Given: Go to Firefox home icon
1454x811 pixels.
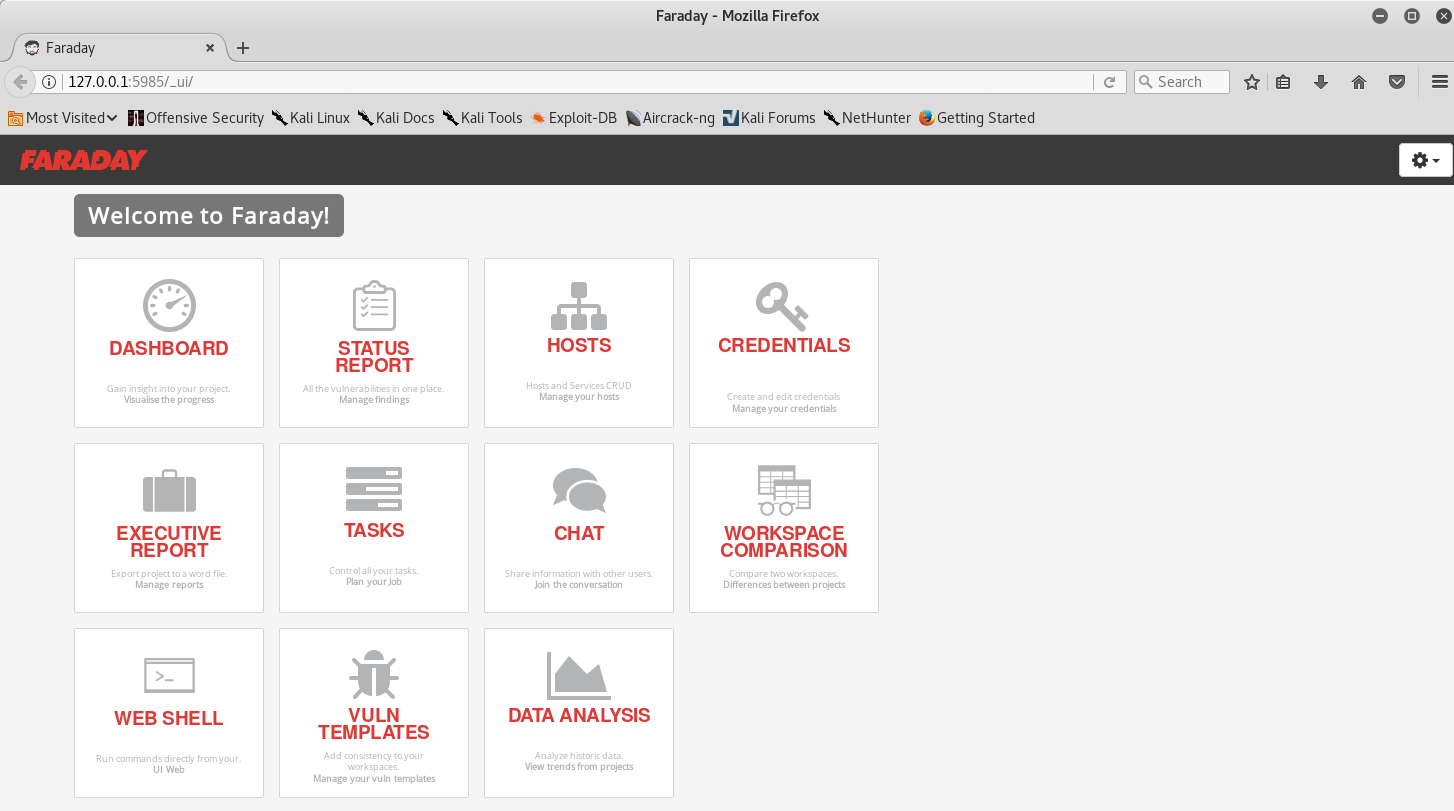Looking at the screenshot, I should (x=1359, y=82).
